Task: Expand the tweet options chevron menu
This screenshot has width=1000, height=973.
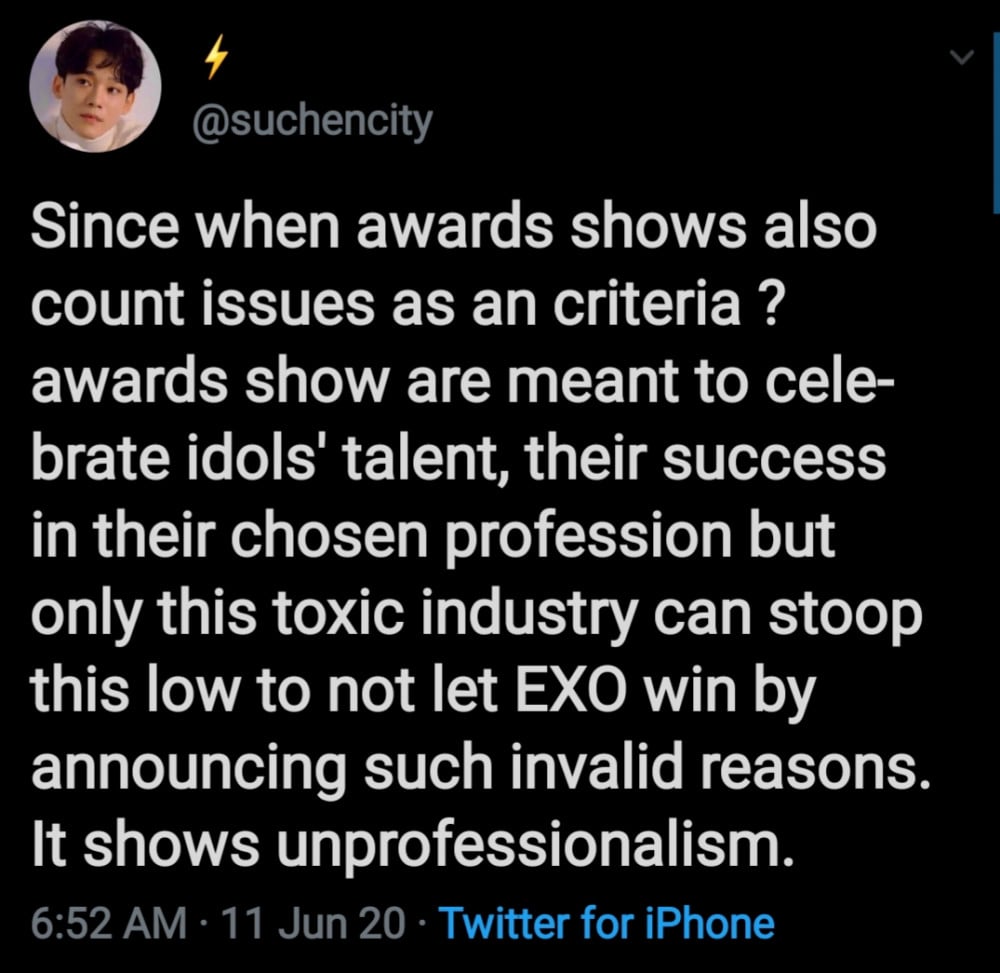Action: click(961, 57)
